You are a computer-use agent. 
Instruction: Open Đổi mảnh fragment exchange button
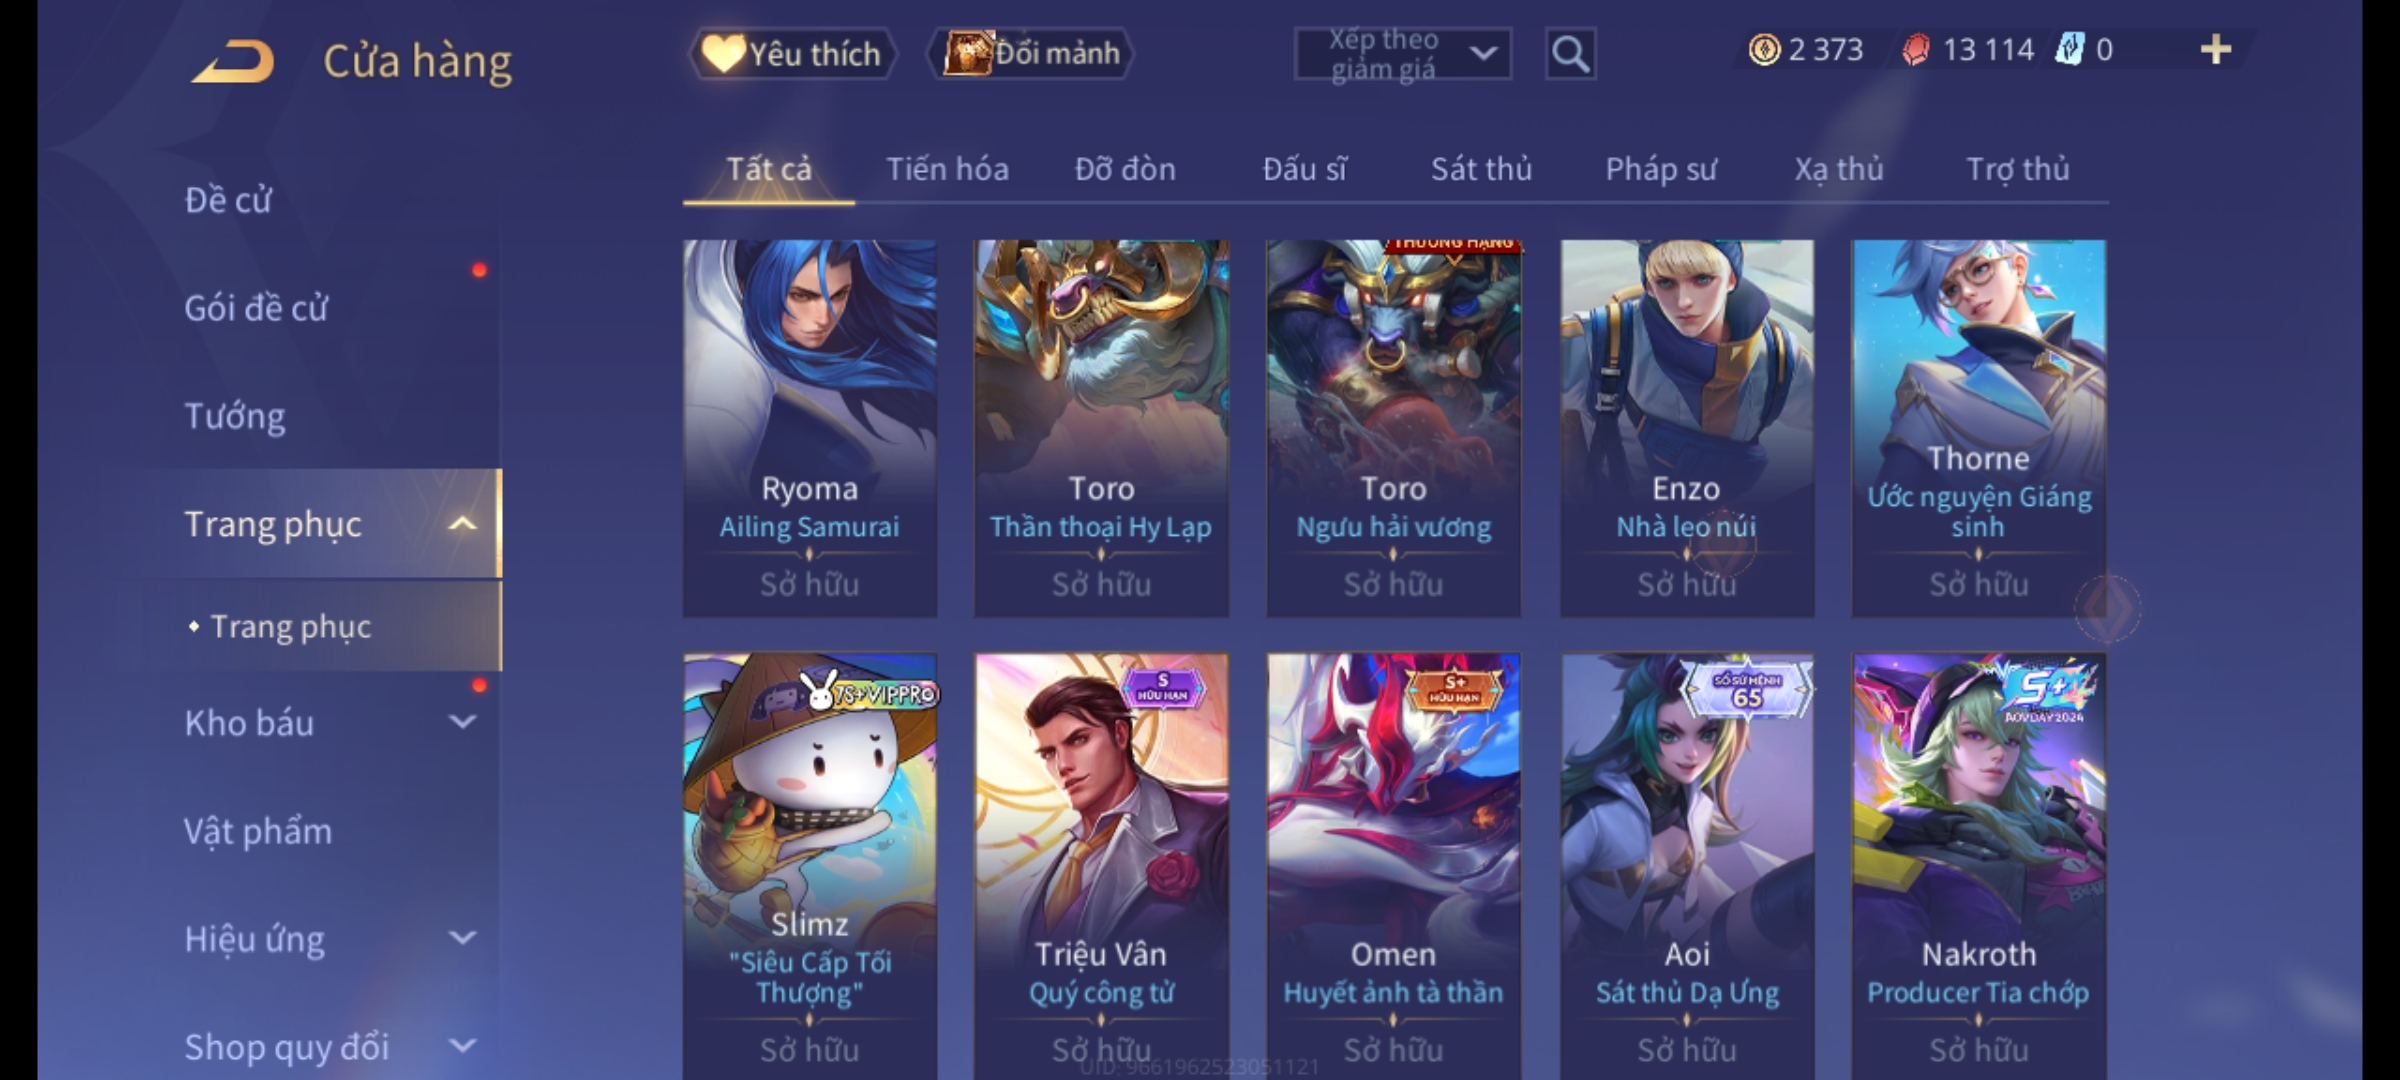click(1032, 53)
